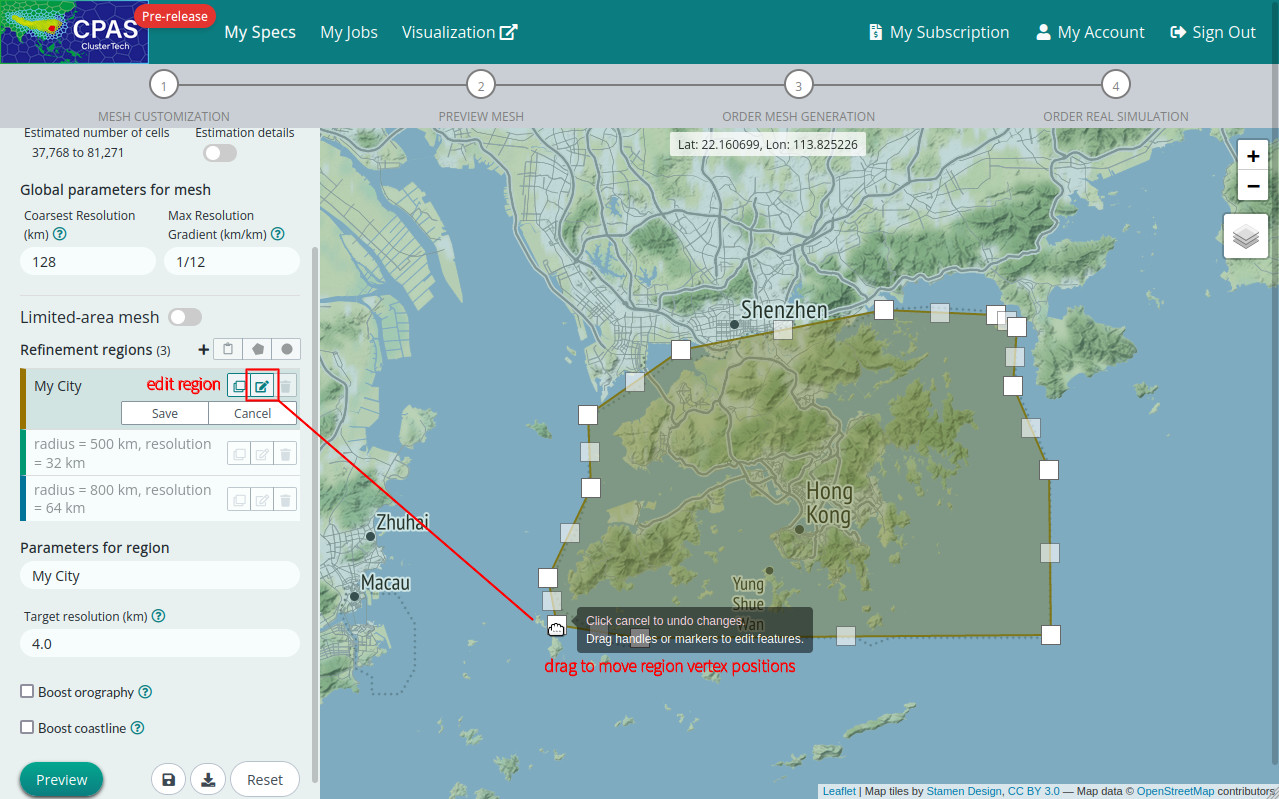Select the radius = 500 km region row
Screen dimensions: 1279x799
coord(160,453)
